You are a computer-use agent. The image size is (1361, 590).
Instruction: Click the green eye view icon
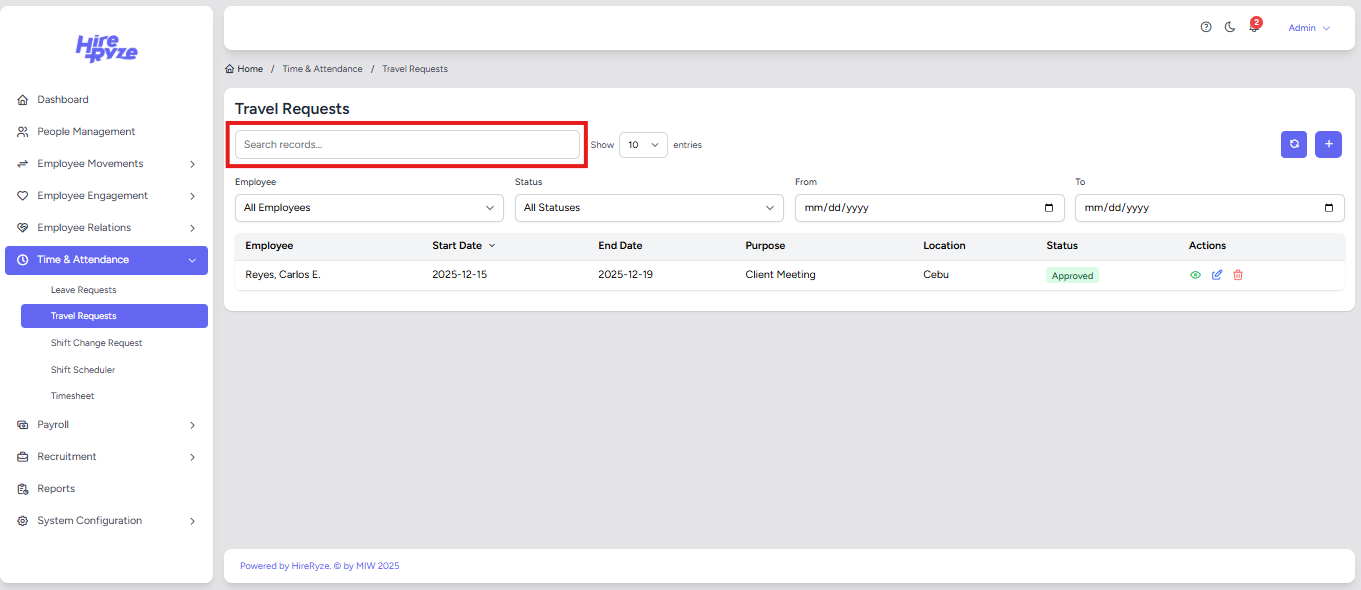pyautogui.click(x=1195, y=275)
